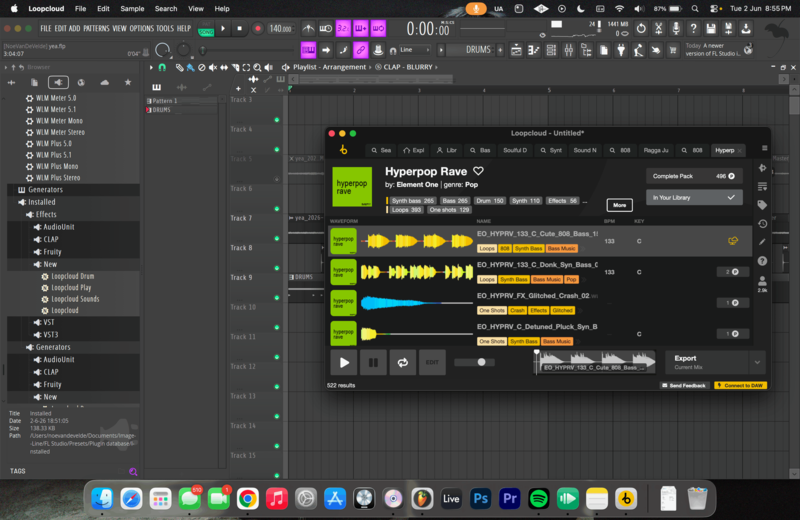Click the Connect to DAW button
The height and width of the screenshot is (520, 800).
(x=740, y=385)
